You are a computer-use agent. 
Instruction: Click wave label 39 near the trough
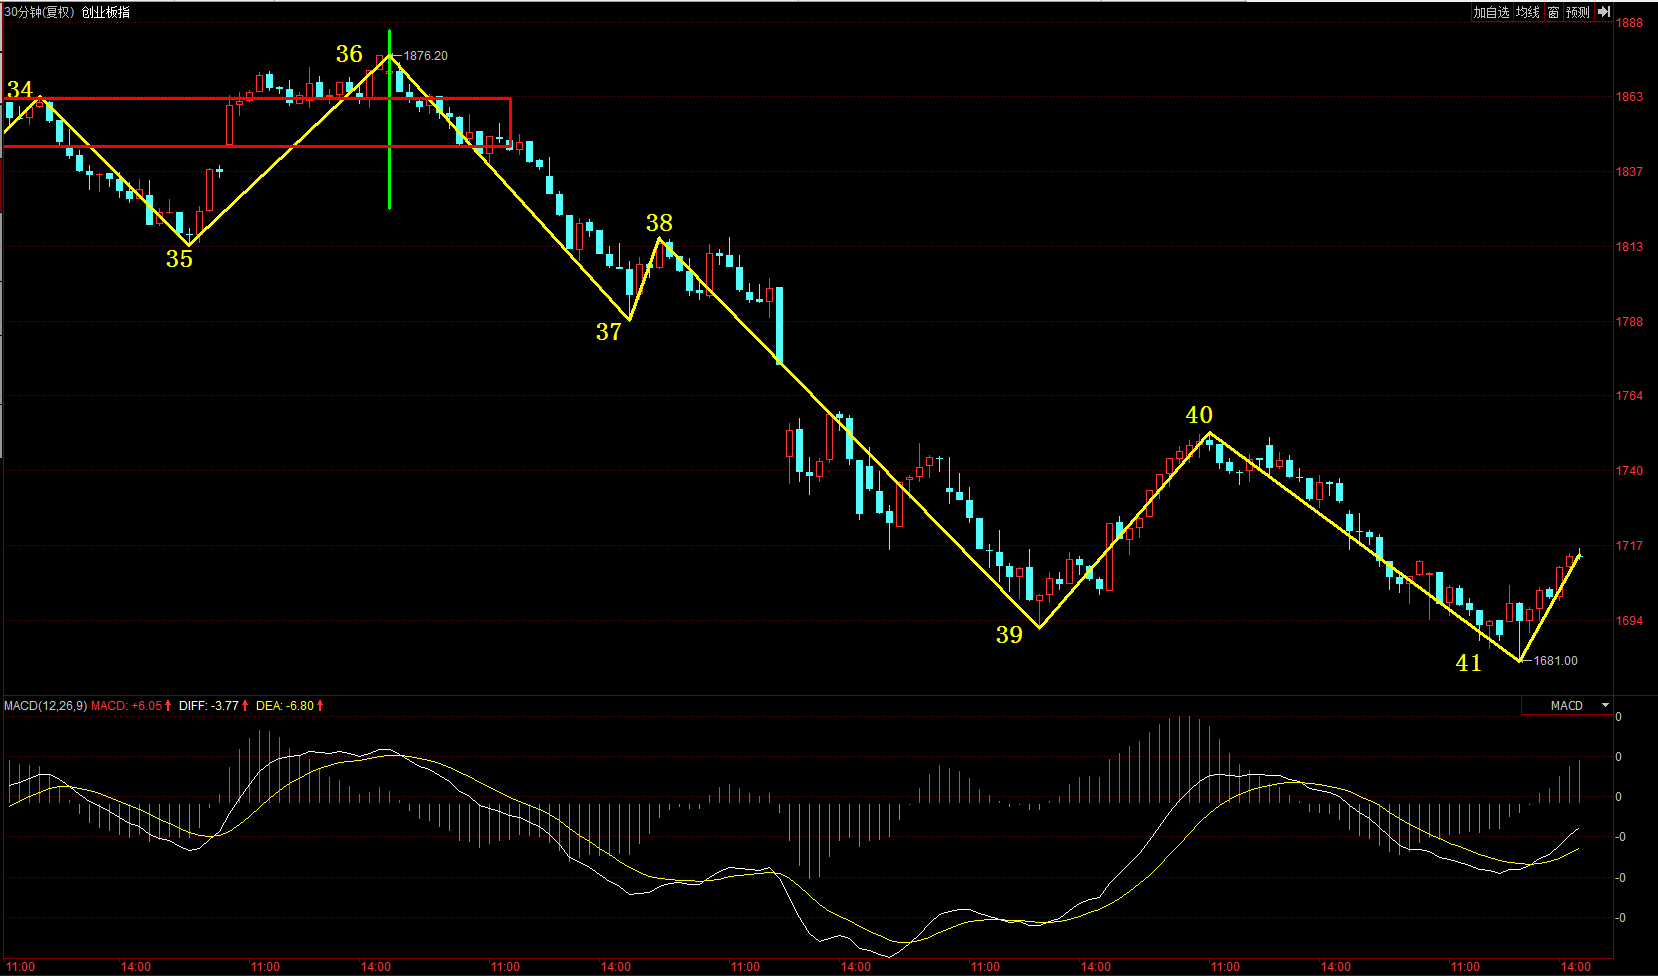(x=1009, y=635)
